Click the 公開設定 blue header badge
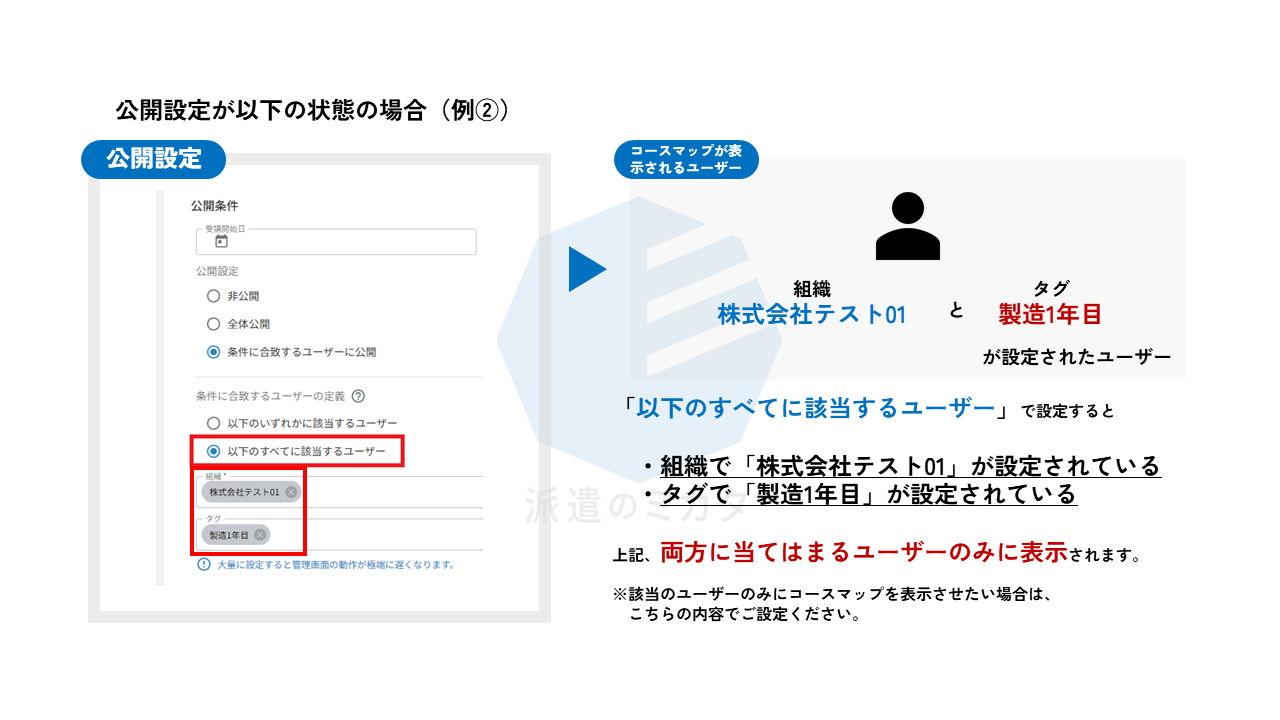Viewport: 1280px width, 720px height. [x=154, y=158]
